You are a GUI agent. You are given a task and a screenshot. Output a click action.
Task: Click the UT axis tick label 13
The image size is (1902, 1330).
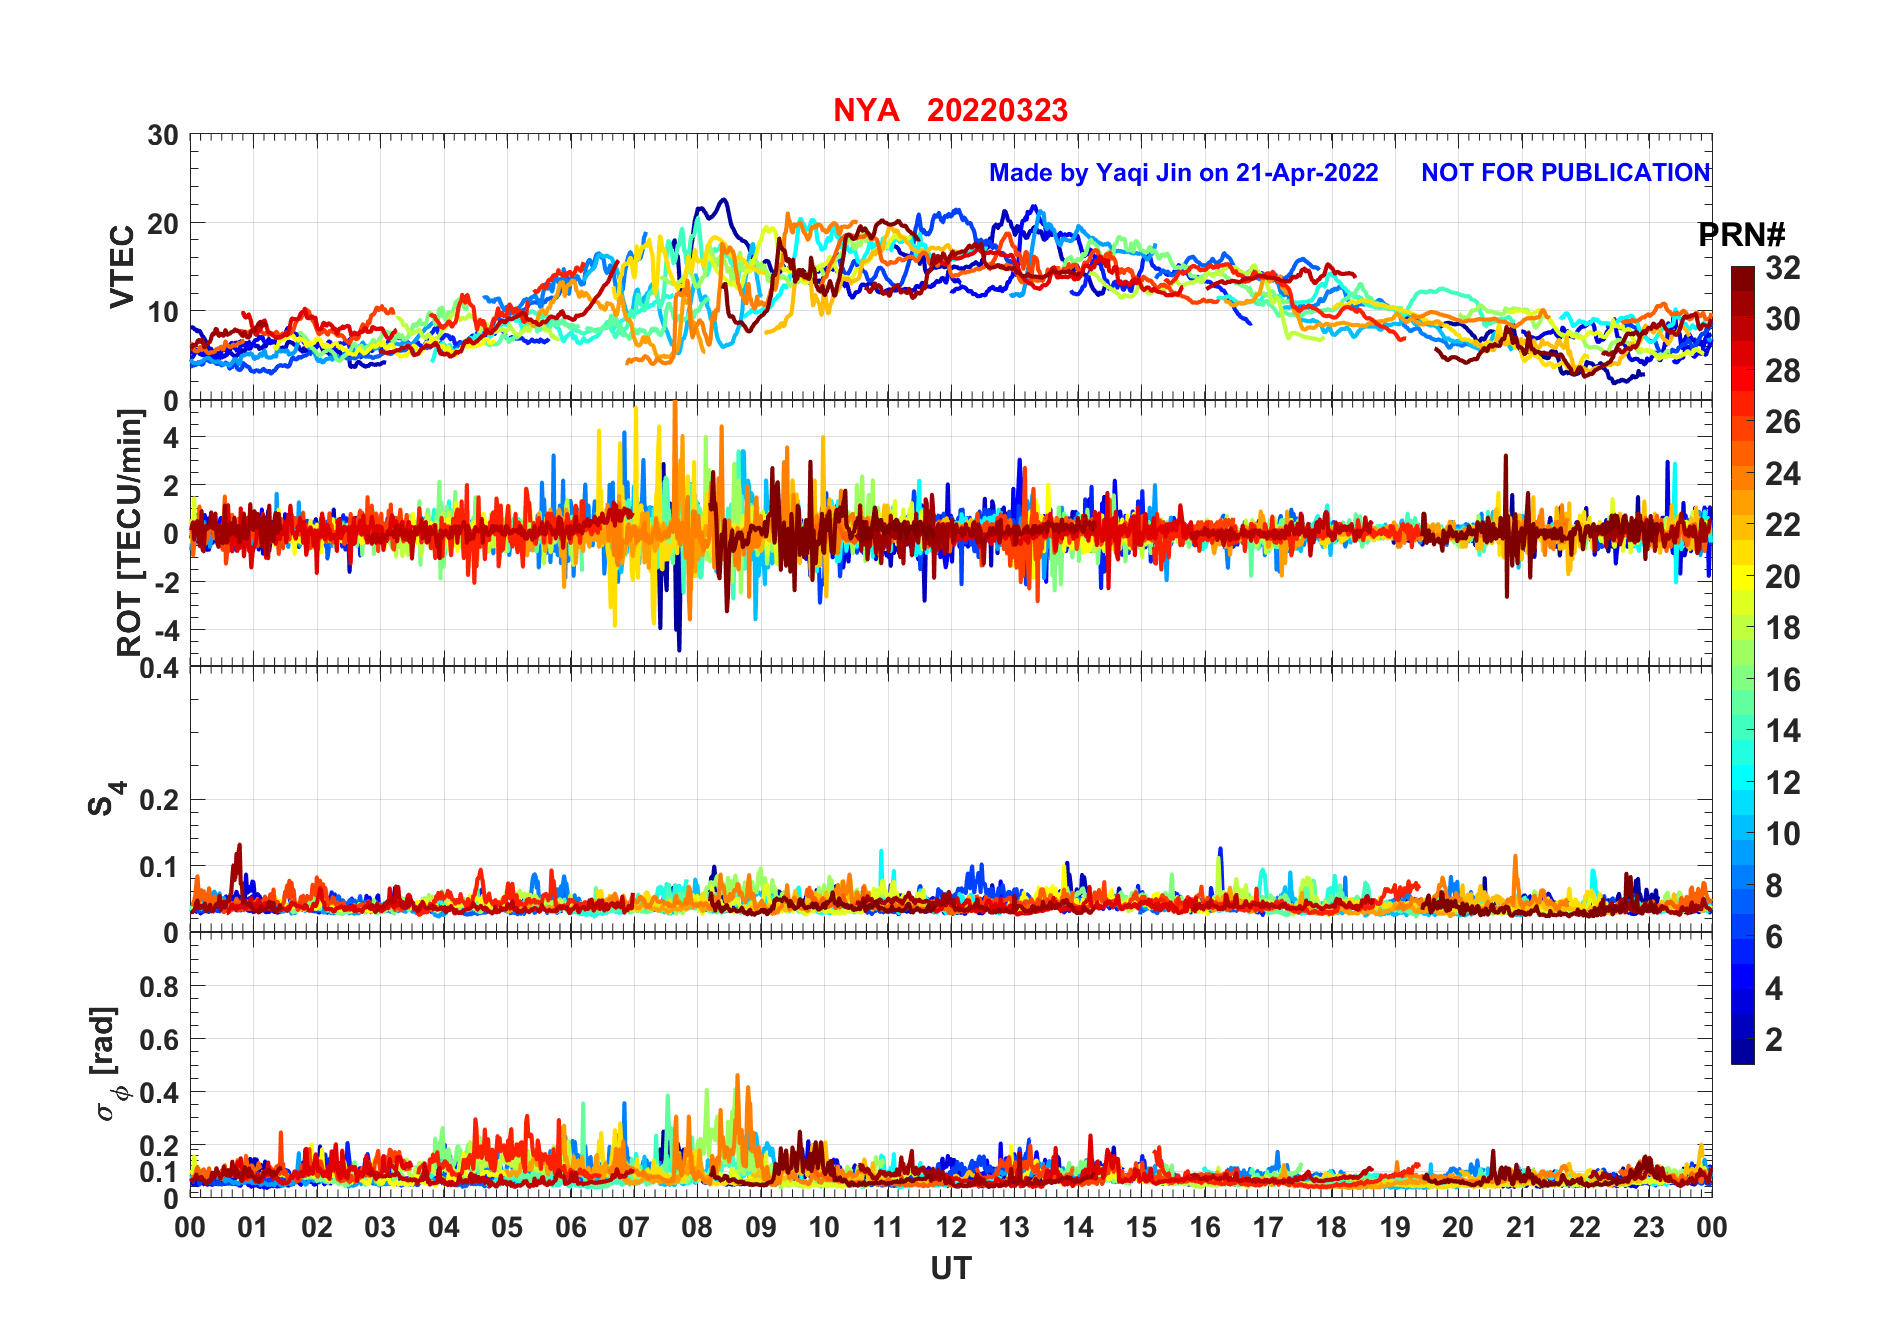[1014, 1228]
